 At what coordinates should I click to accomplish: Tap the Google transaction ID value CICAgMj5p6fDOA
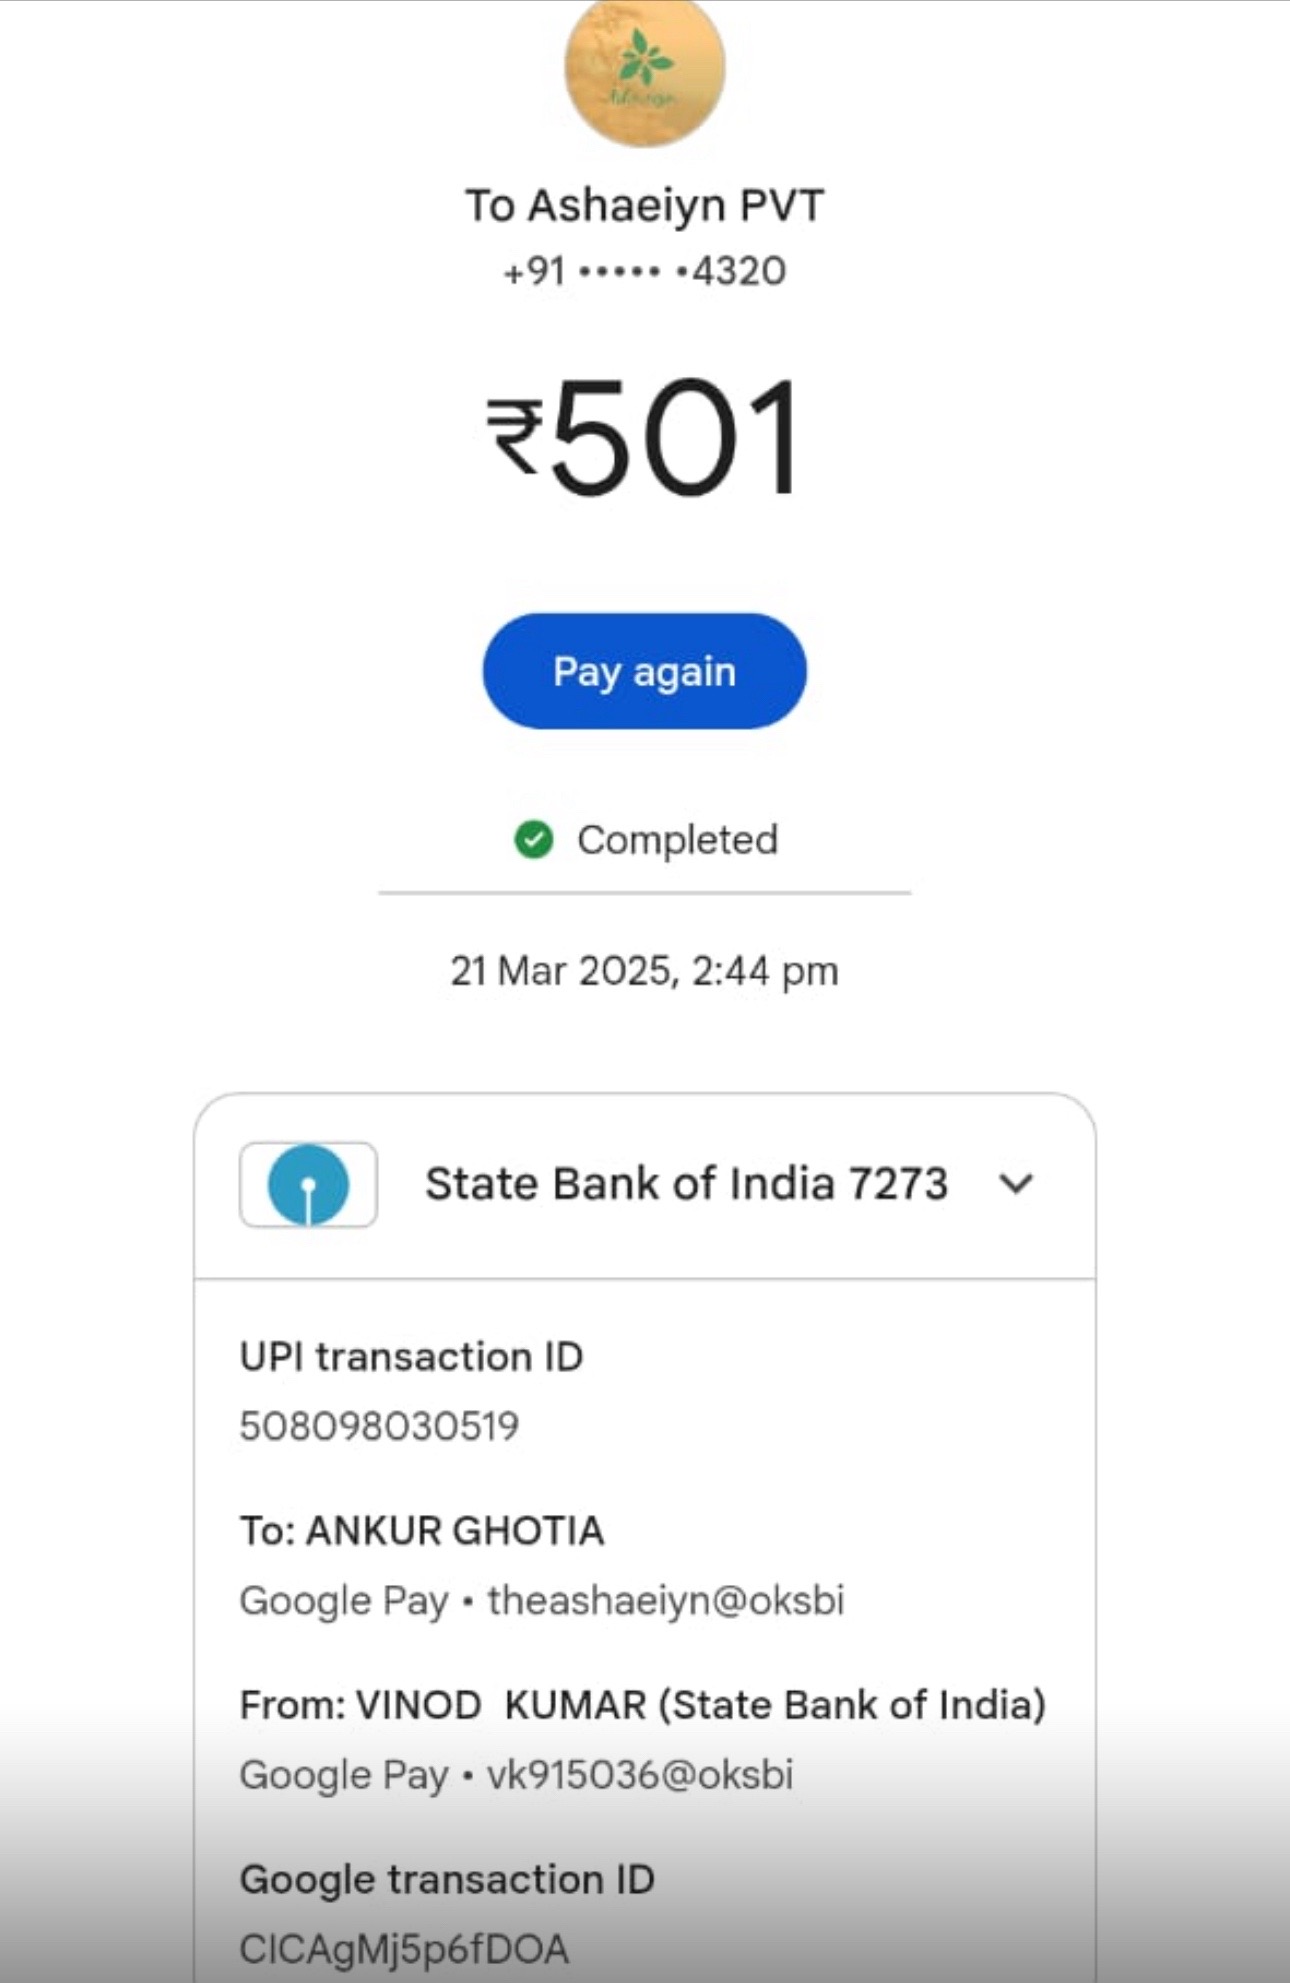click(x=405, y=1949)
